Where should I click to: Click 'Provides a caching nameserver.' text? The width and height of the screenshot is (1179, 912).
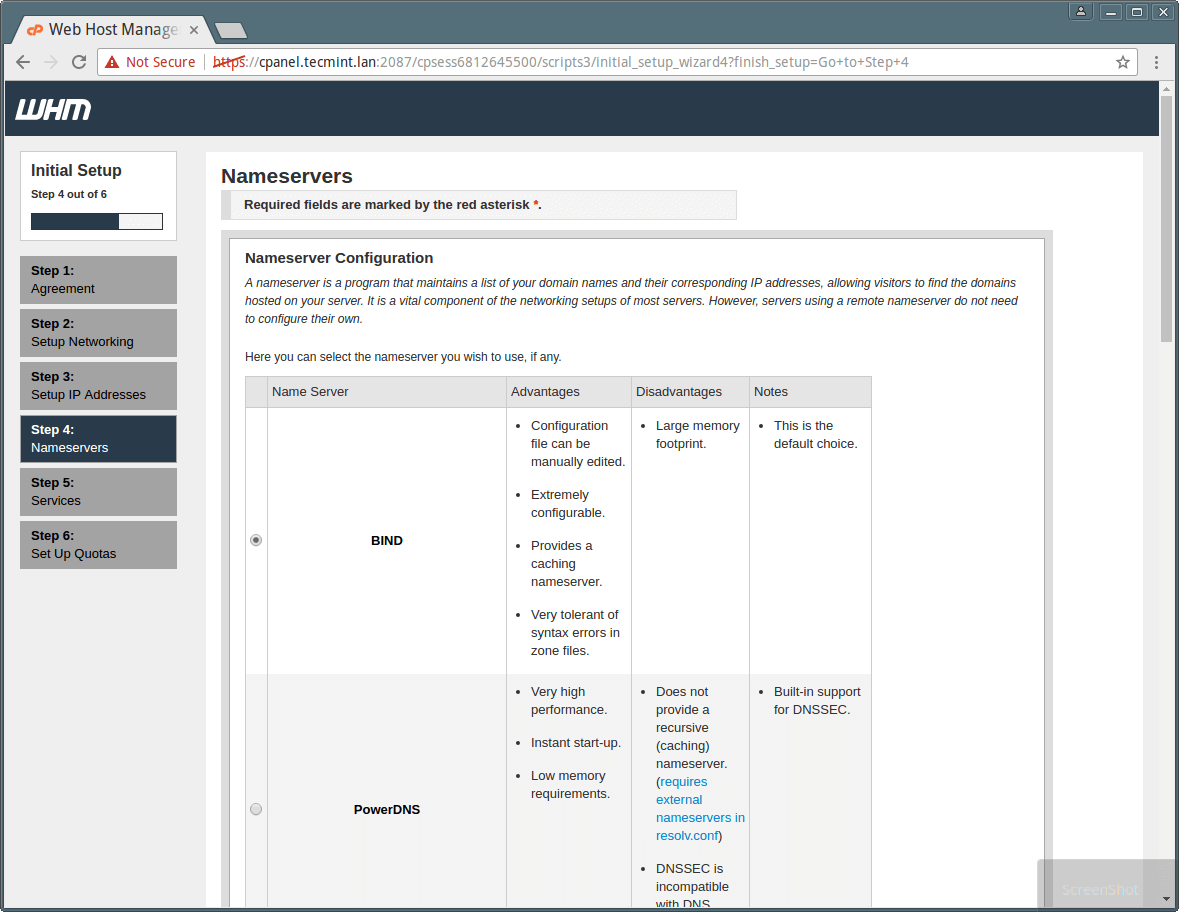(566, 564)
